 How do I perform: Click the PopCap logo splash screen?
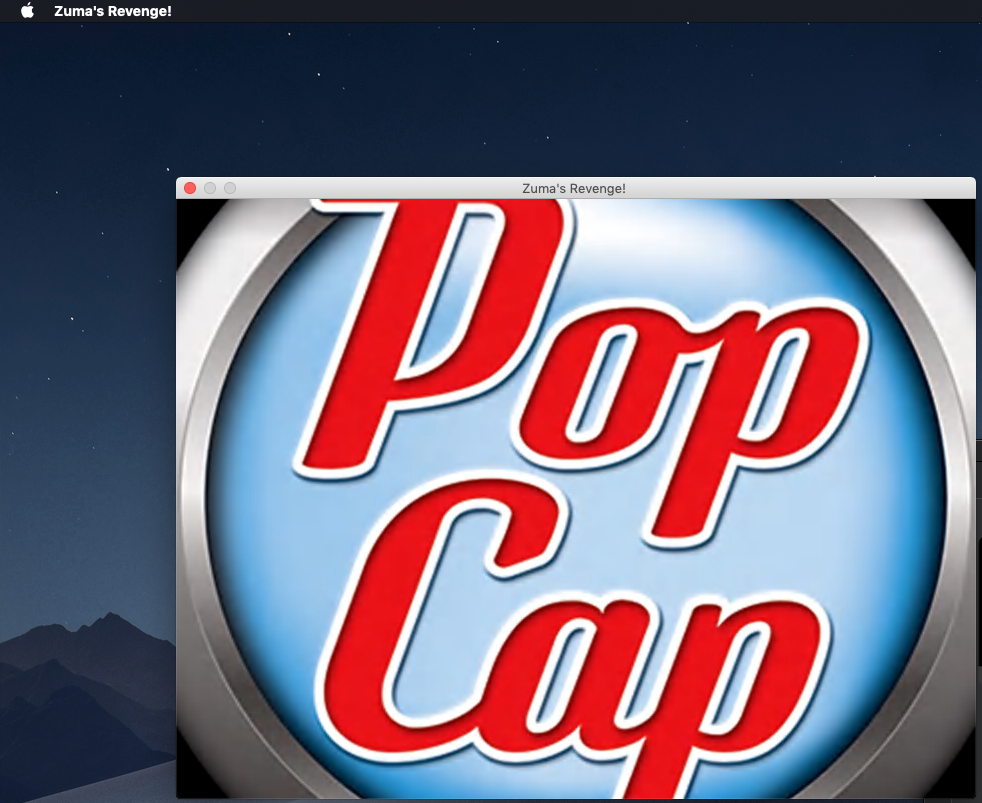576,499
